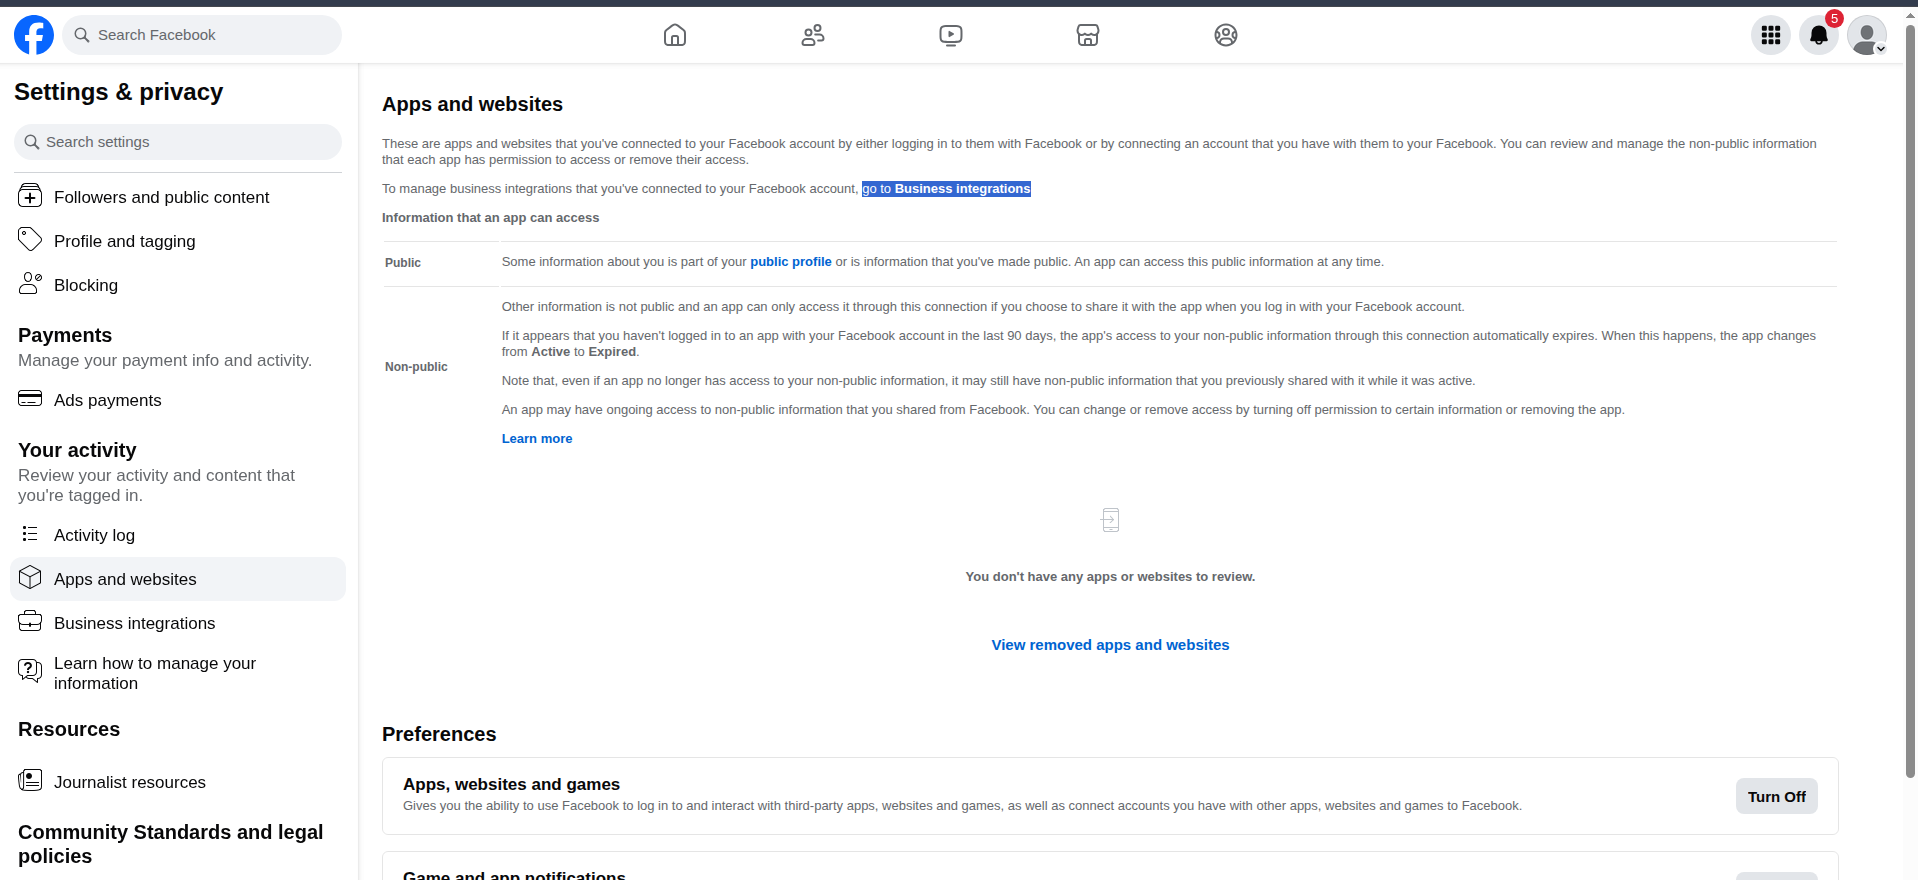Image resolution: width=1918 pixels, height=880 pixels.
Task: Click the Preferences heading
Action: coord(439,734)
